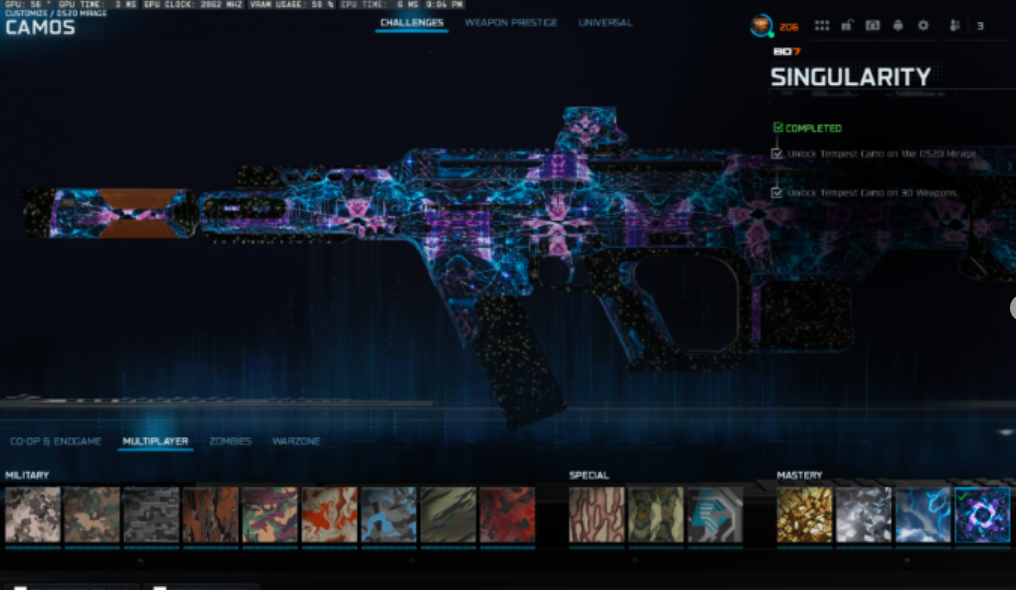Click the green Completed checkmark
The height and width of the screenshot is (590, 1016).
pyautogui.click(x=778, y=128)
